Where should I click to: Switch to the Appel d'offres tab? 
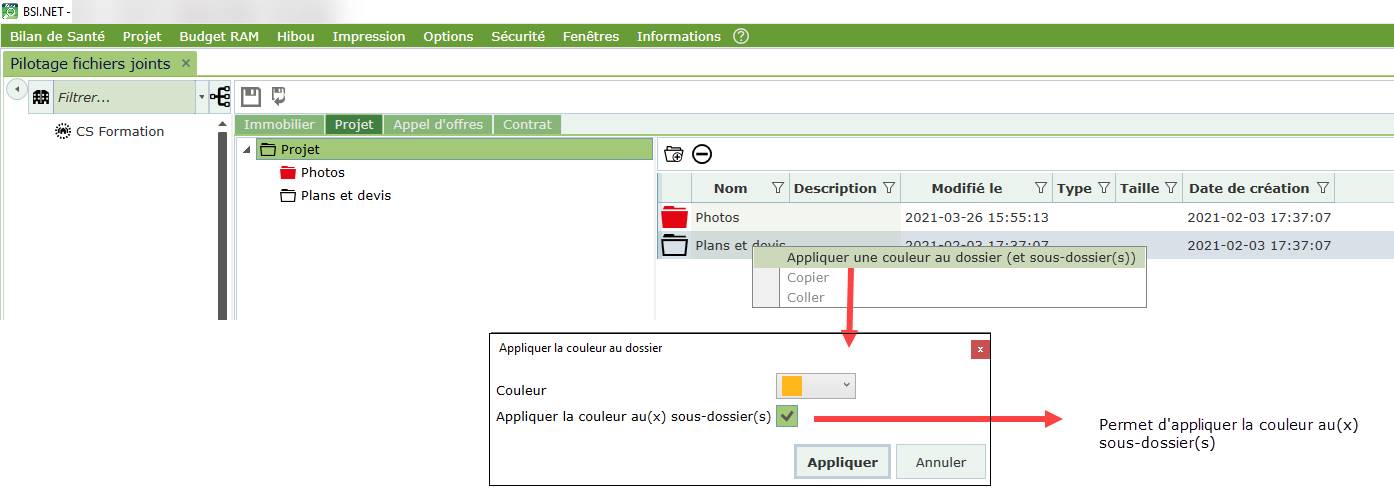tap(438, 125)
